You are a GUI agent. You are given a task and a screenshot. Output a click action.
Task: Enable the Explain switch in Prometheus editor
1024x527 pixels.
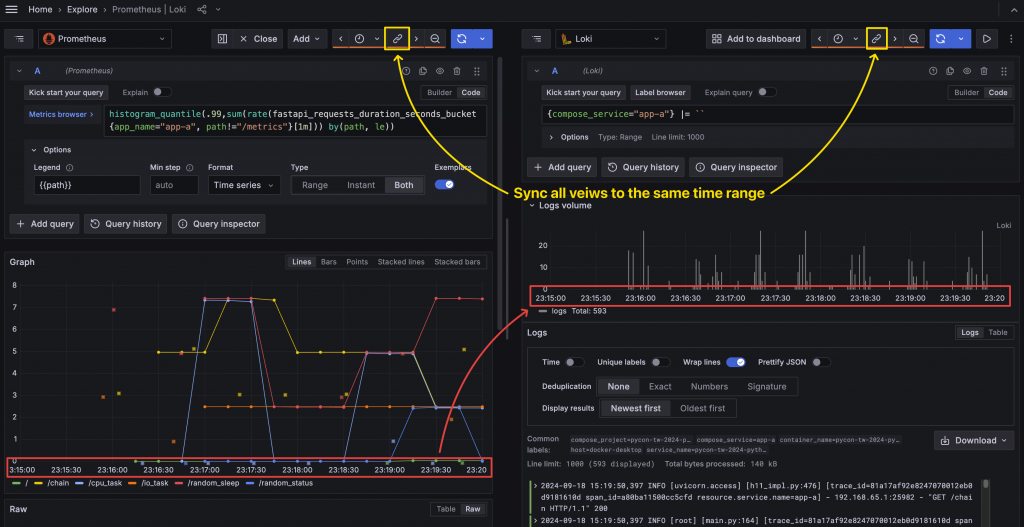(x=162, y=92)
